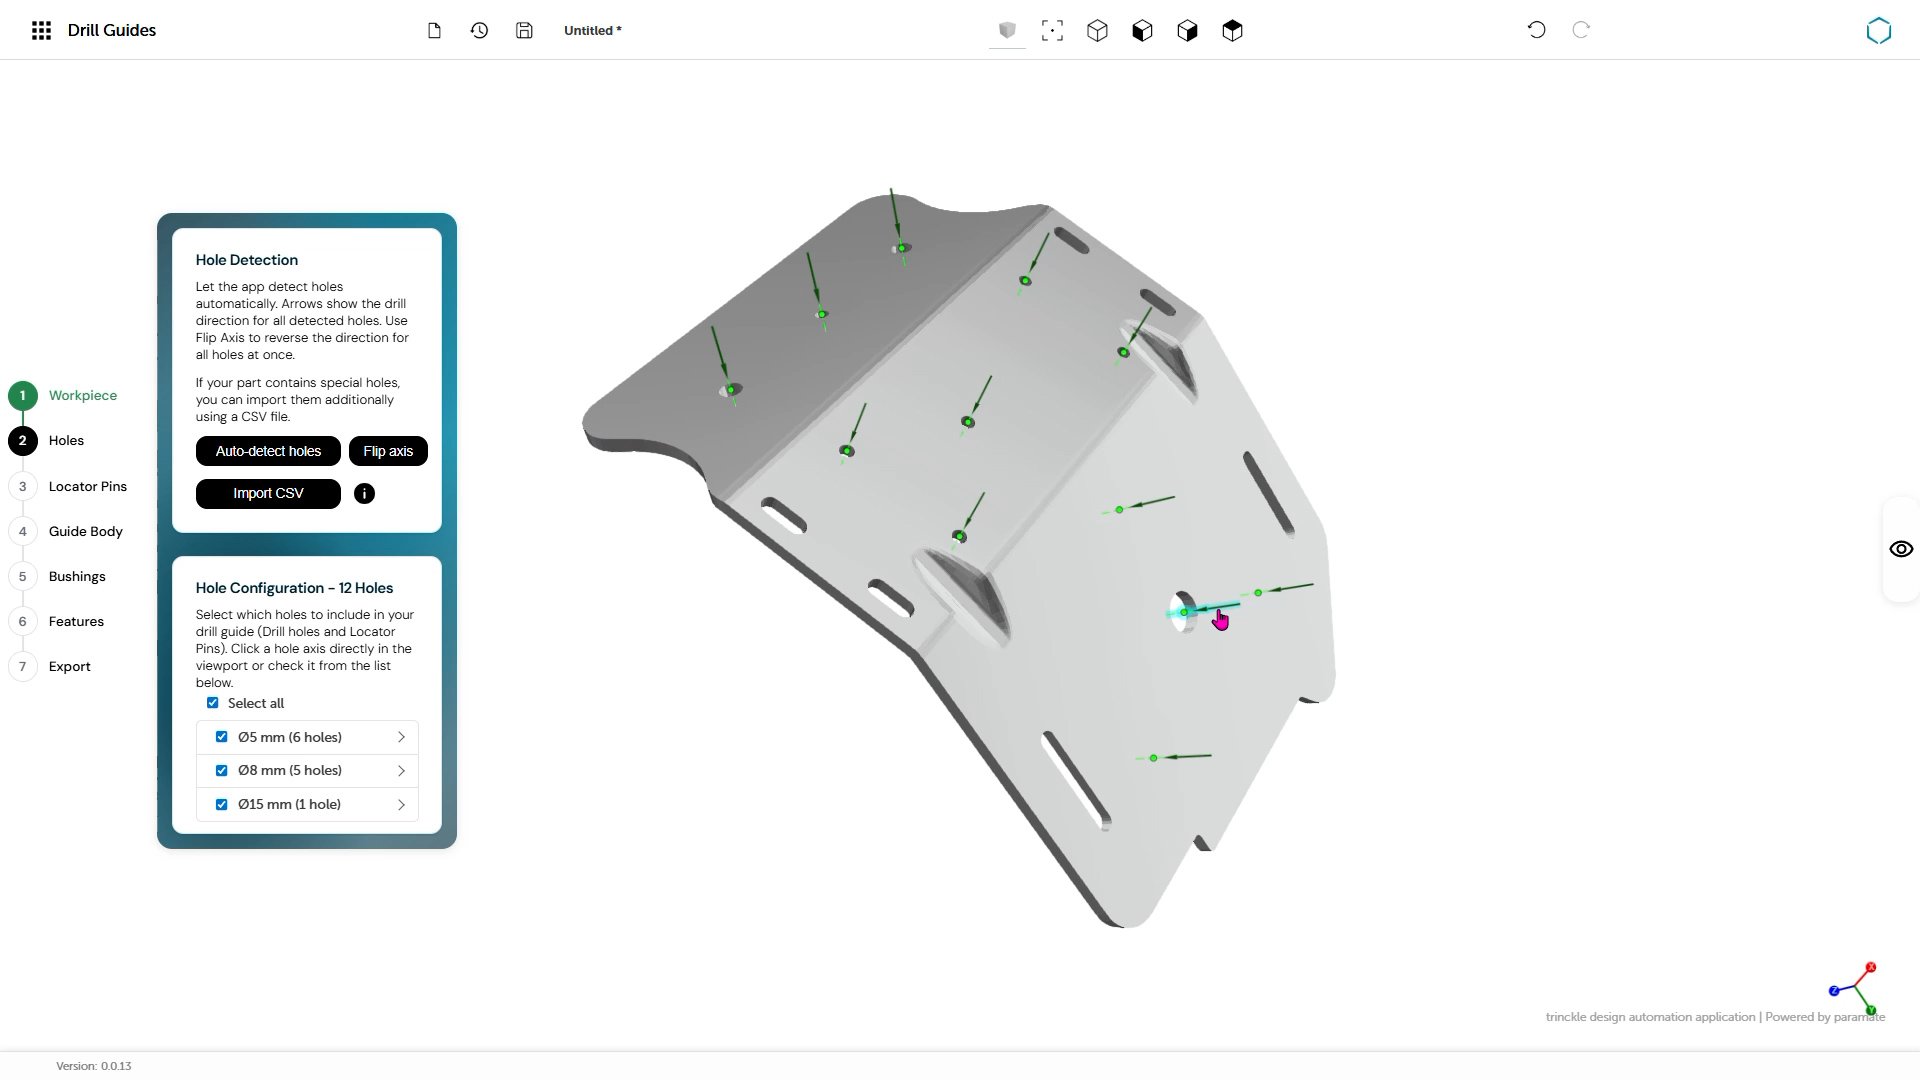
Task: Select the highlighted cyan hole axis in viewport
Action: [x=1205, y=609]
